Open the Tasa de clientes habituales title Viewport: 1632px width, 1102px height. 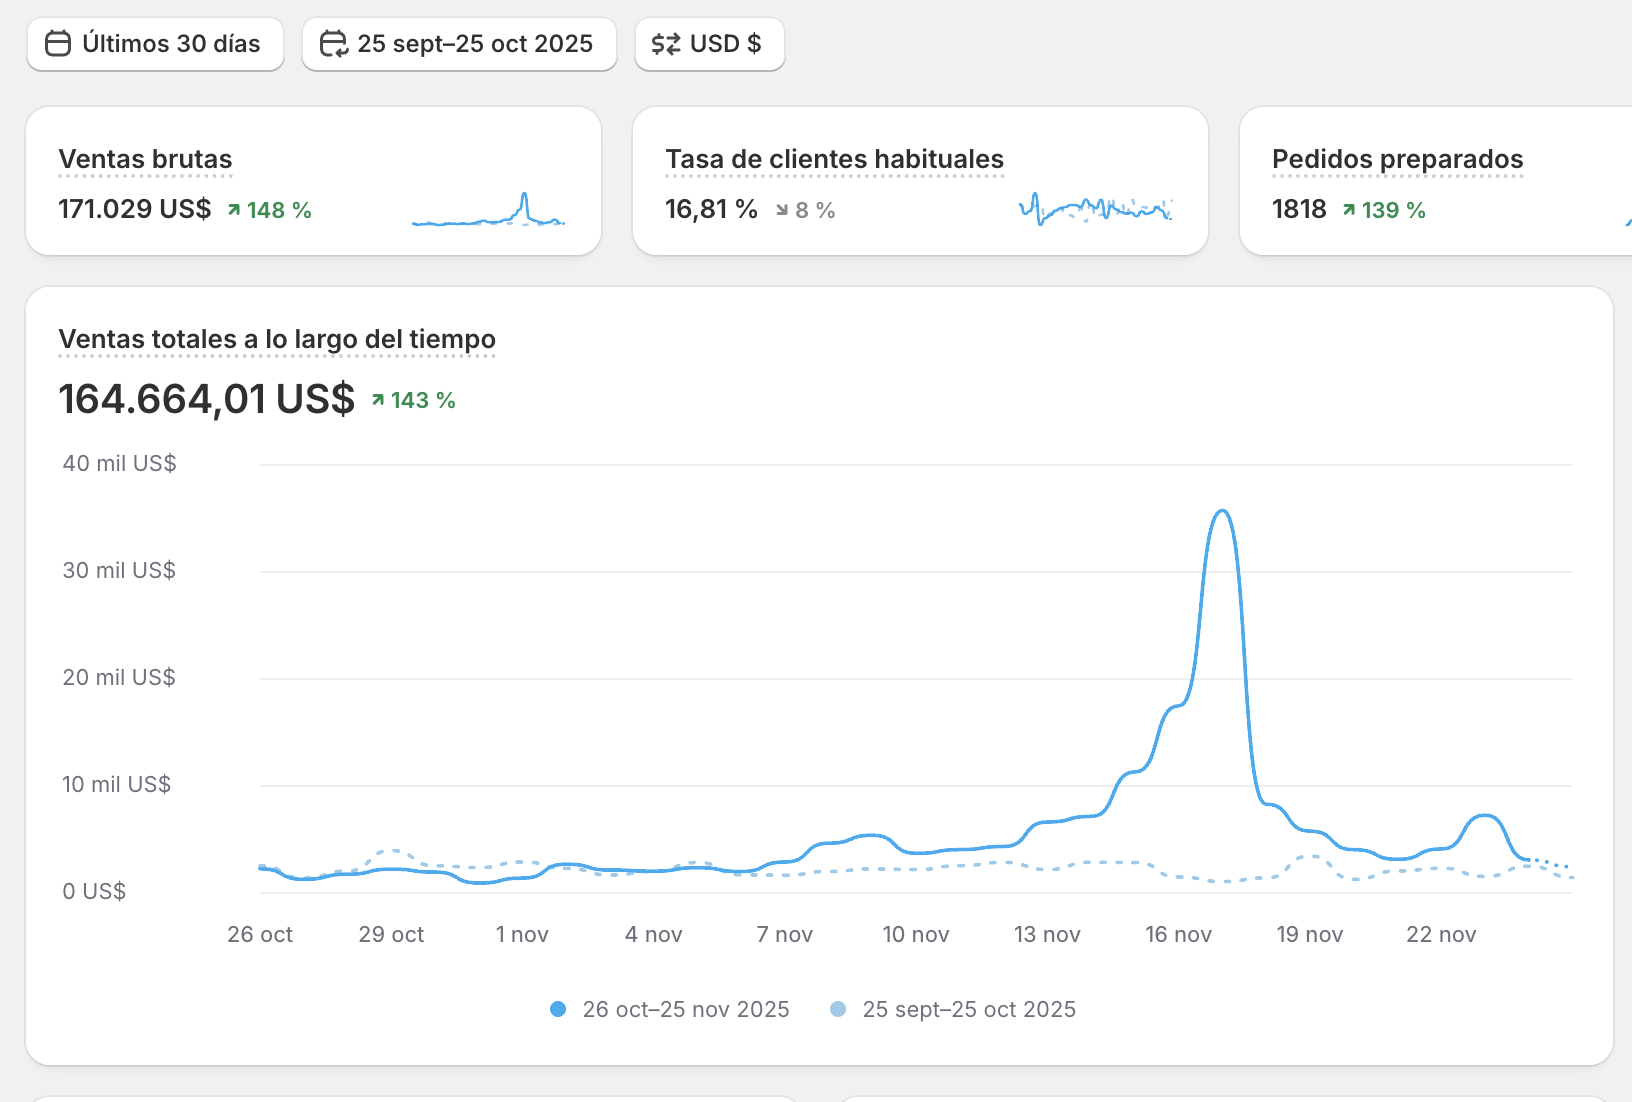[x=834, y=159]
